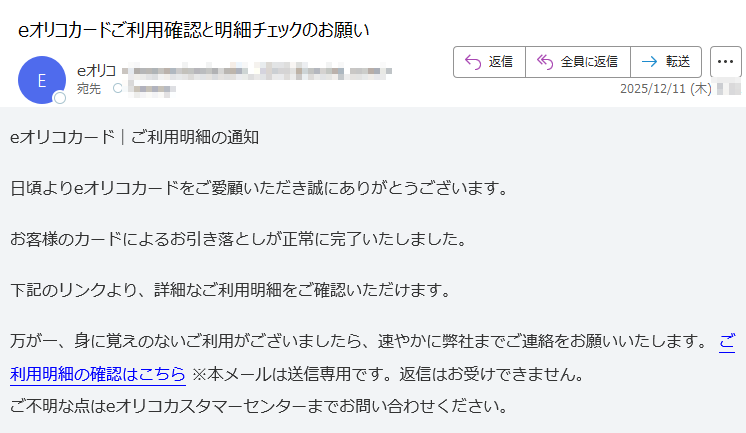Click the ご利用明細の通知 body heading line
Image resolution: width=746 pixels, height=433 pixels.
135,138
